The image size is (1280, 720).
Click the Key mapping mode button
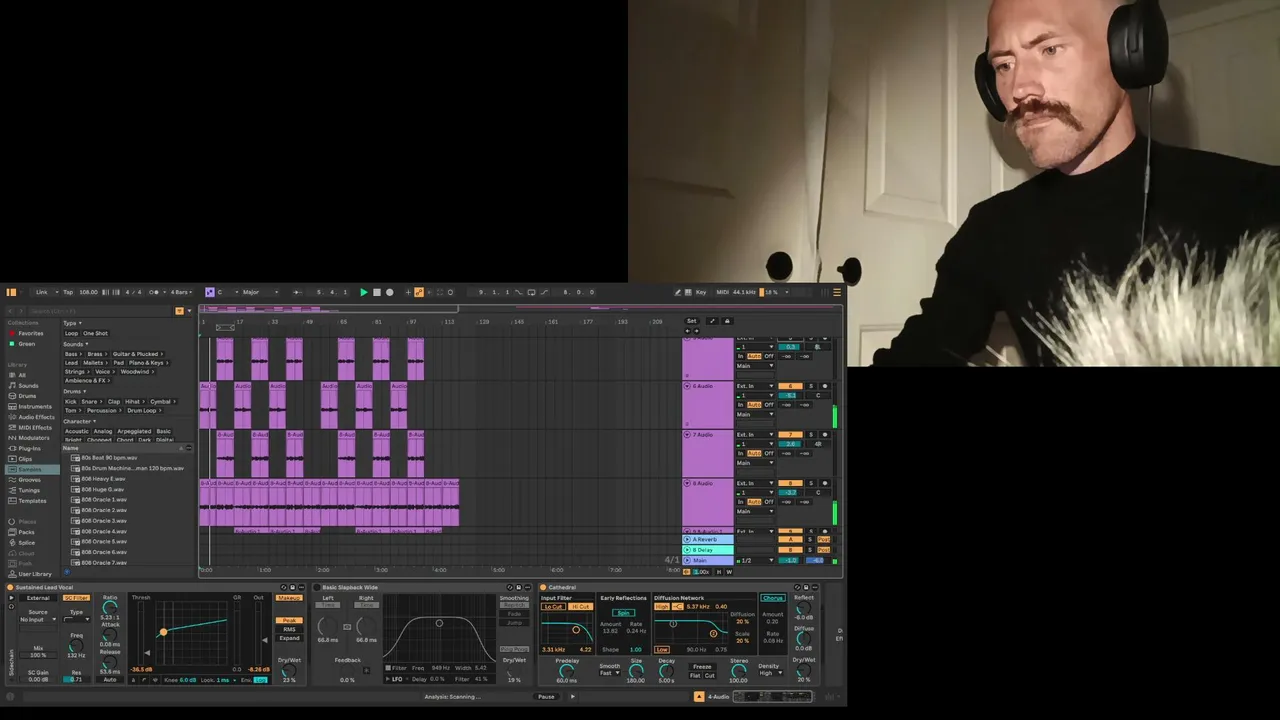click(x=700, y=292)
